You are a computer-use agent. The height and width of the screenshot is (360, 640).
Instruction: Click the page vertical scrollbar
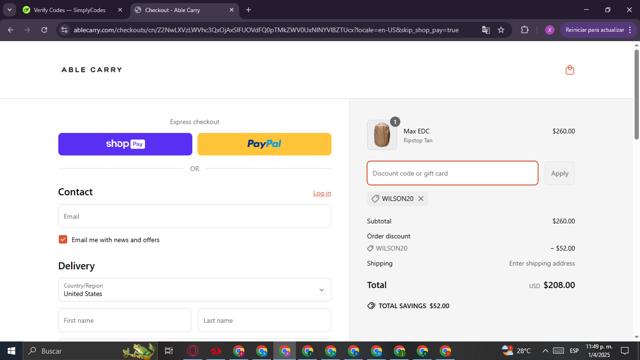[x=636, y=95]
